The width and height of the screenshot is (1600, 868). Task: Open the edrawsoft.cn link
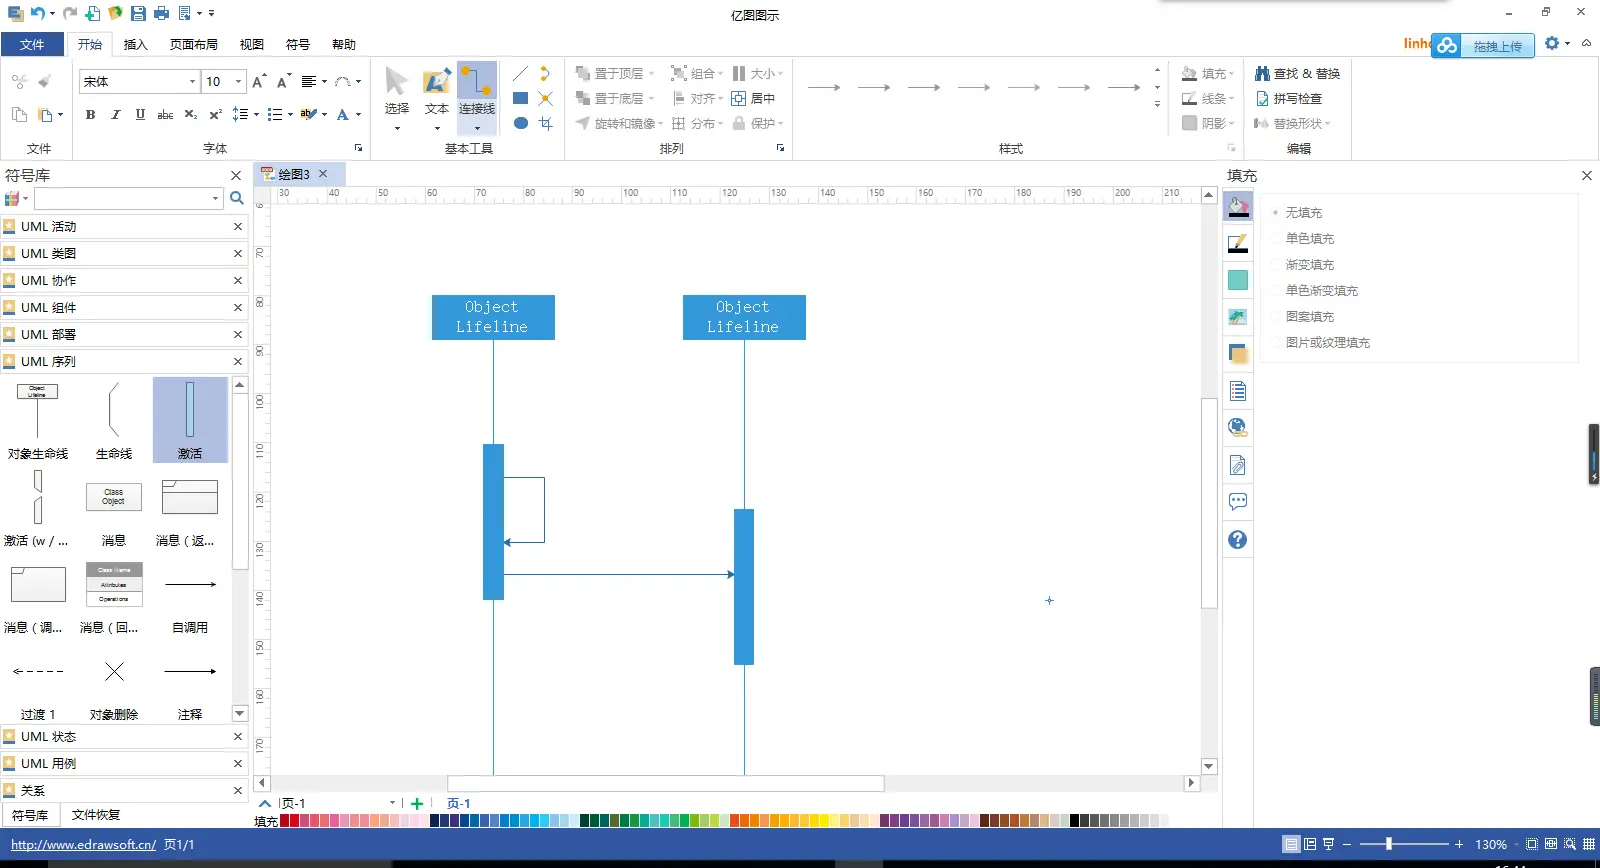(83, 844)
